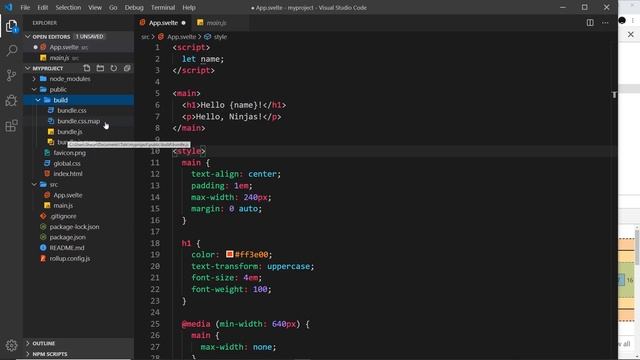Switch to the main.js editor tab
The height and width of the screenshot is (360, 640).
point(216,23)
